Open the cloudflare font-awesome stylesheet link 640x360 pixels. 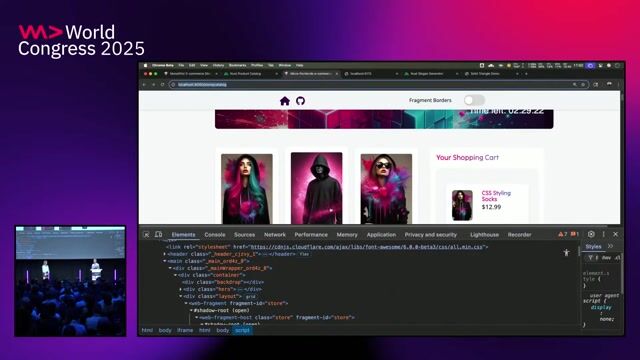(367, 247)
